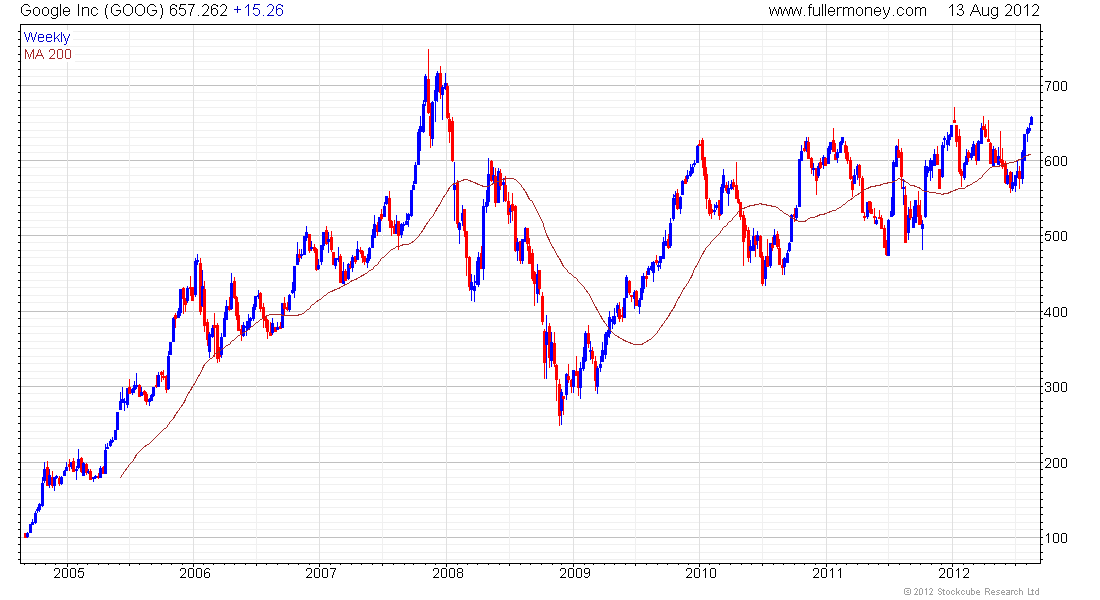This screenshot has width=1100, height=600.
Task: Open the www.fullermoney.com link text
Action: (x=847, y=11)
